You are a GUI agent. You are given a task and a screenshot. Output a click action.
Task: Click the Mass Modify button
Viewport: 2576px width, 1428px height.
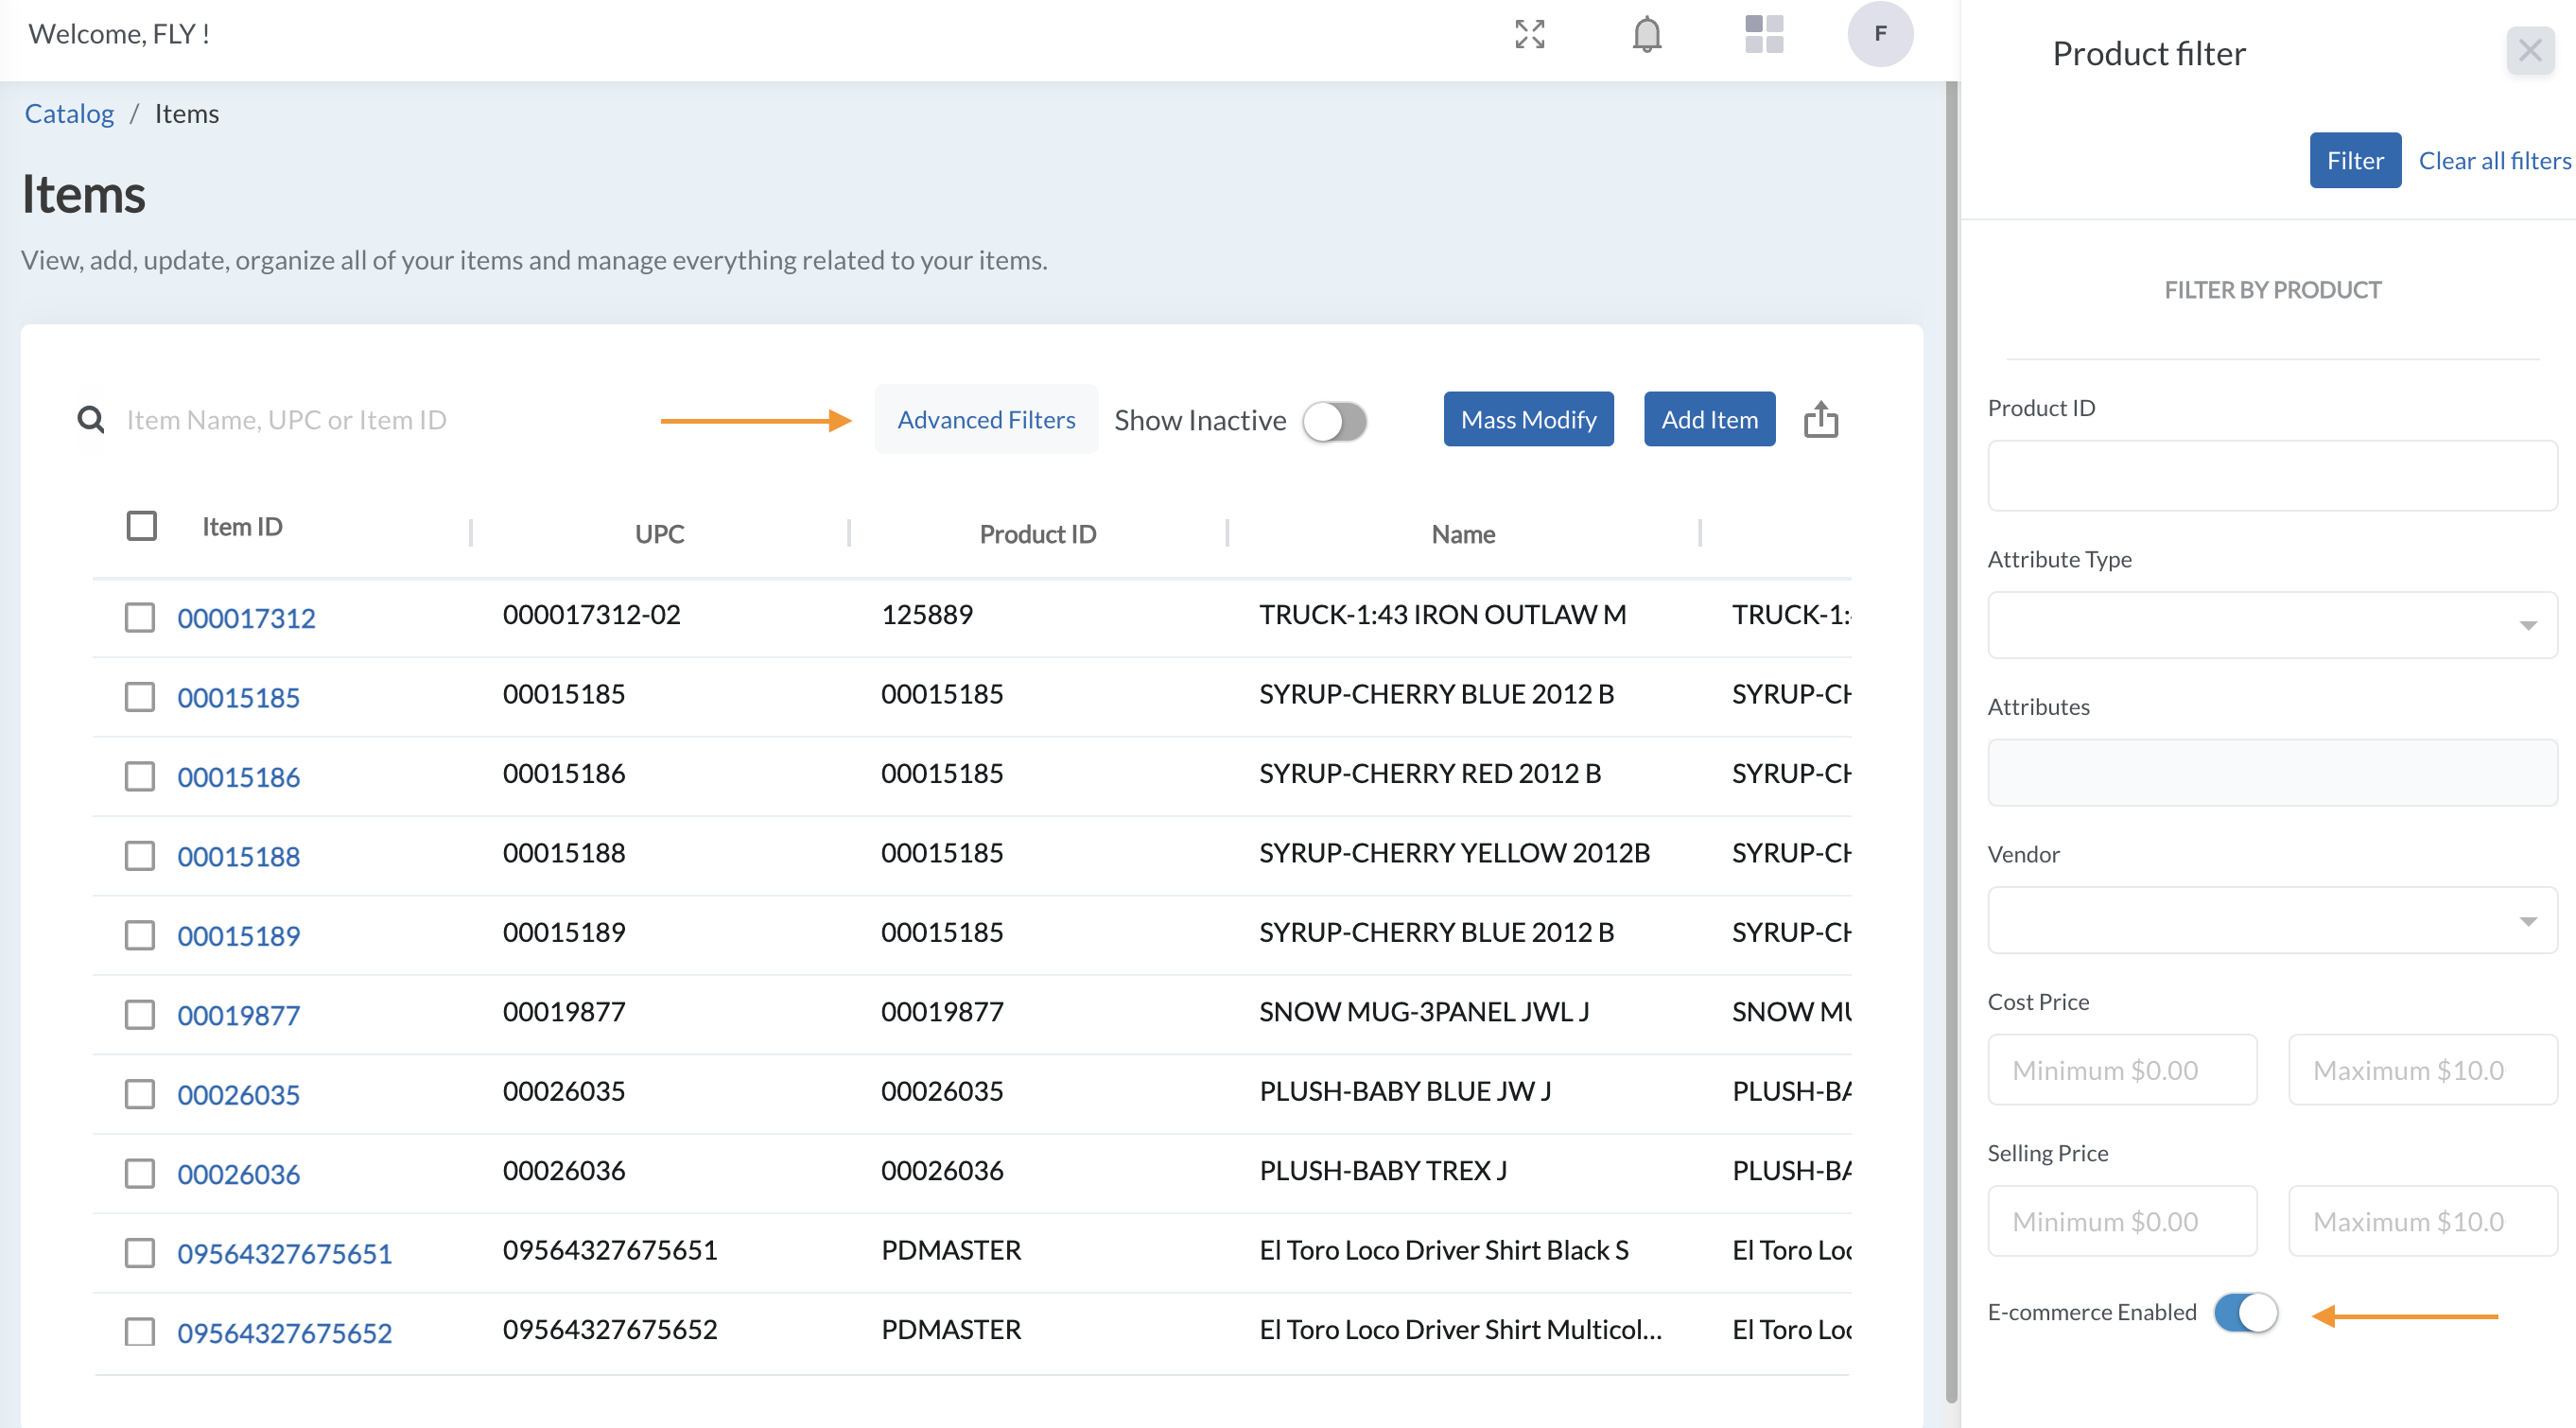click(1528, 420)
